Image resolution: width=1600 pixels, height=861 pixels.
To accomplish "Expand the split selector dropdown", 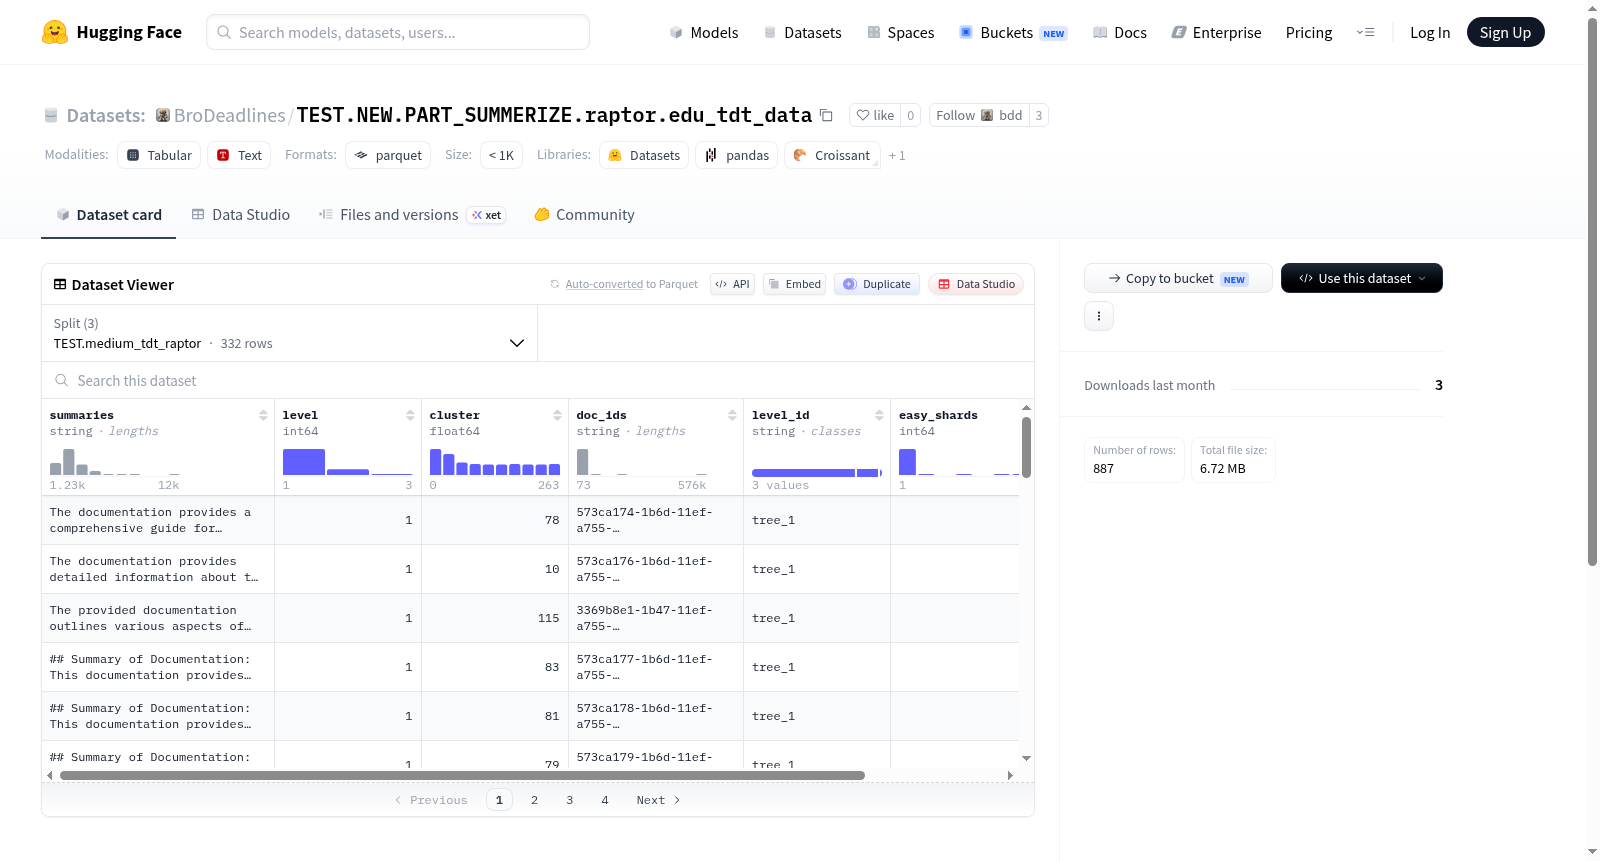I will (290, 333).
